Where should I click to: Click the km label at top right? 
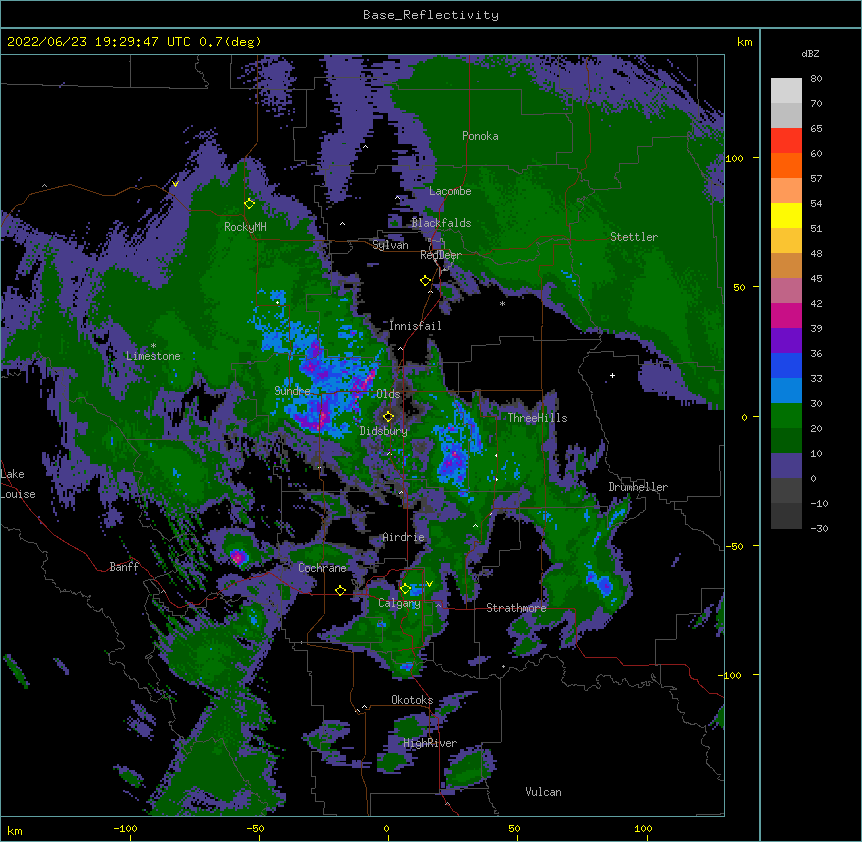tap(745, 42)
